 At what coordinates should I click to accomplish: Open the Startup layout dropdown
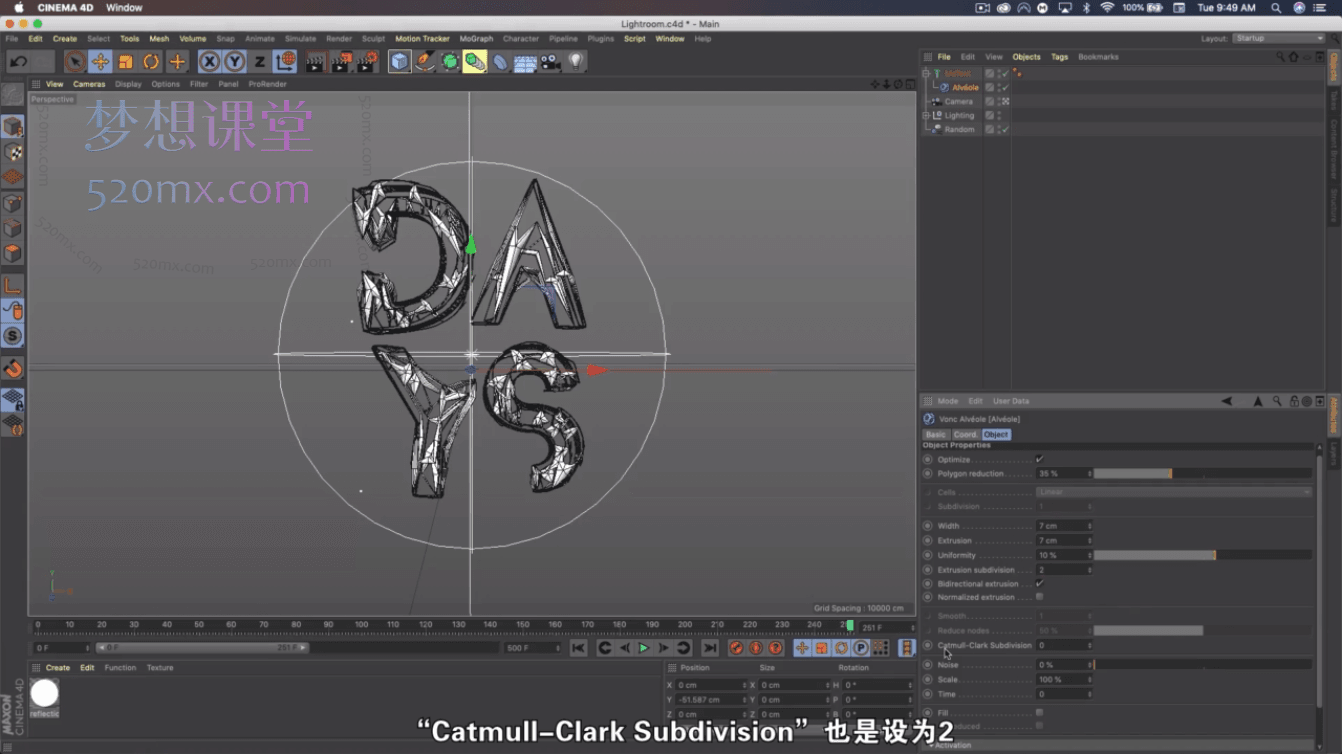(x=1279, y=38)
